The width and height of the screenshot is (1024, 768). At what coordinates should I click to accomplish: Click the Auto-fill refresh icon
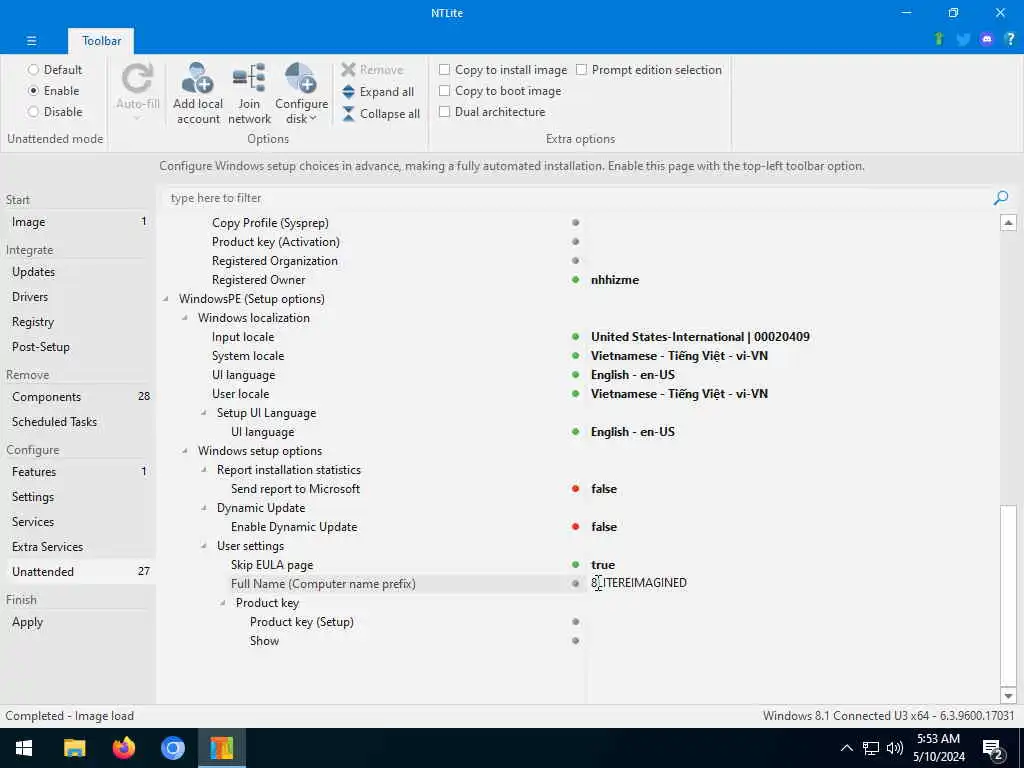click(x=138, y=79)
